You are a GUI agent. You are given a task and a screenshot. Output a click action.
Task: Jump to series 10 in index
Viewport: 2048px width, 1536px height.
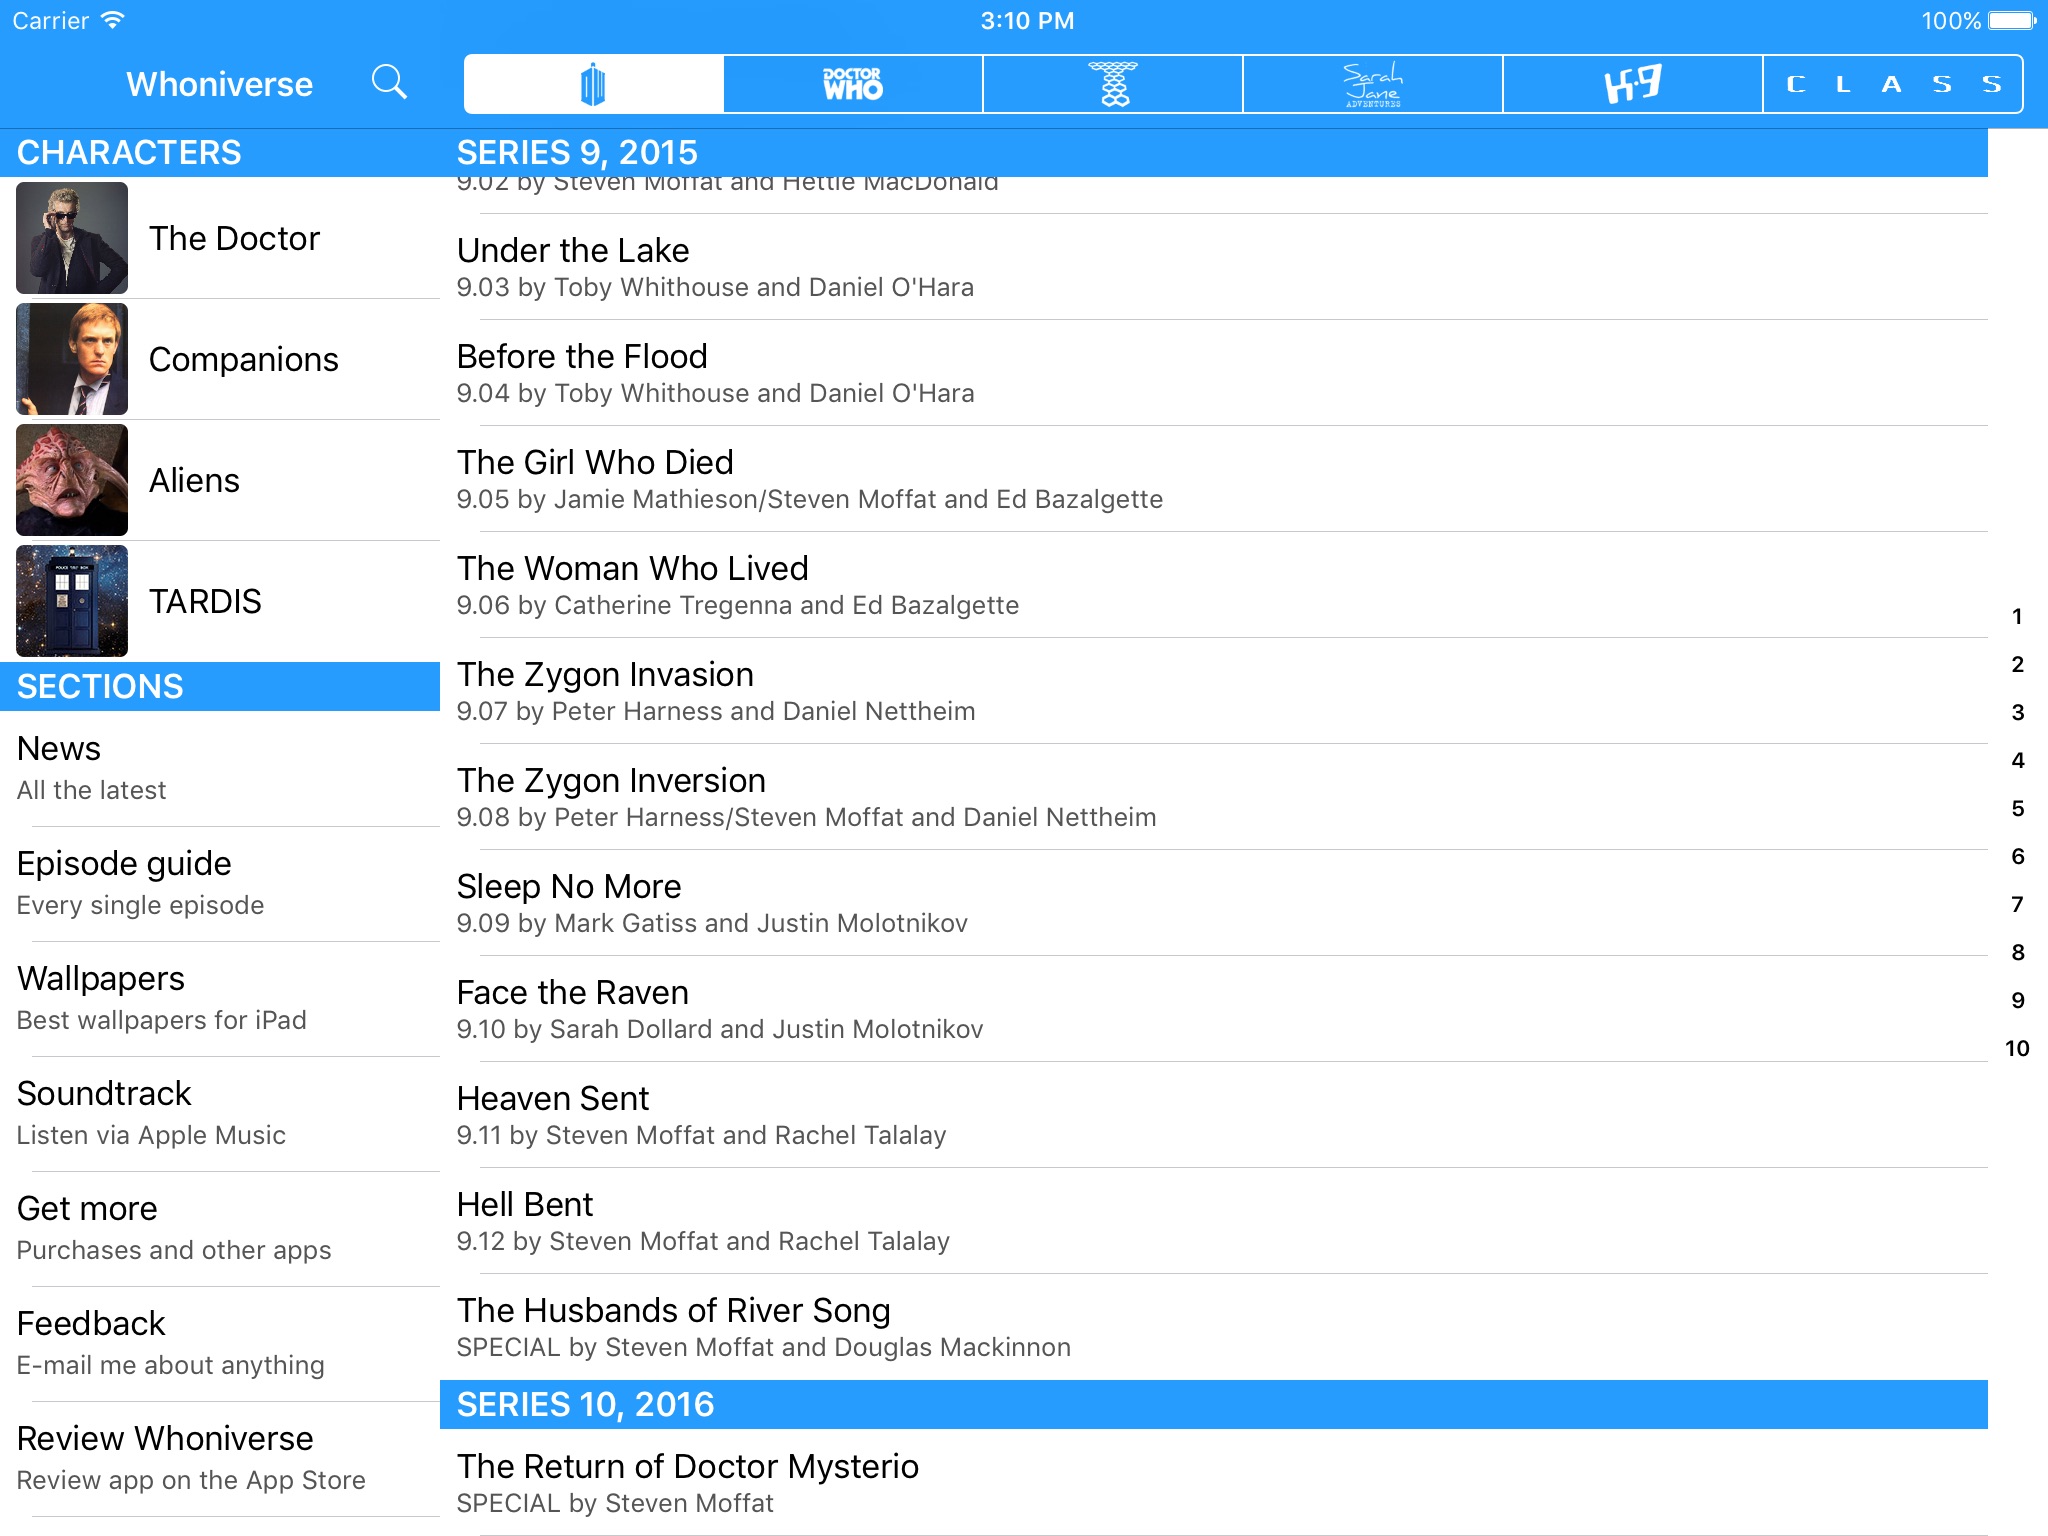click(2017, 1049)
